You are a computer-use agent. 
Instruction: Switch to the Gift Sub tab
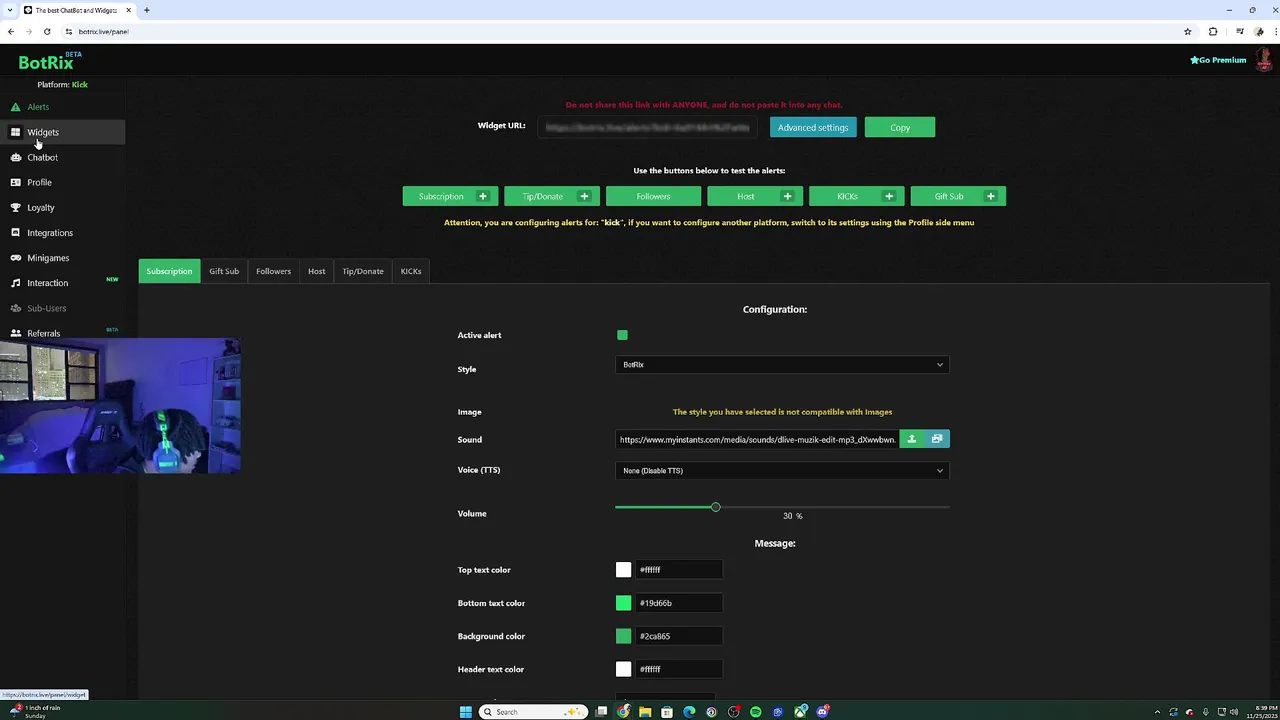224,271
